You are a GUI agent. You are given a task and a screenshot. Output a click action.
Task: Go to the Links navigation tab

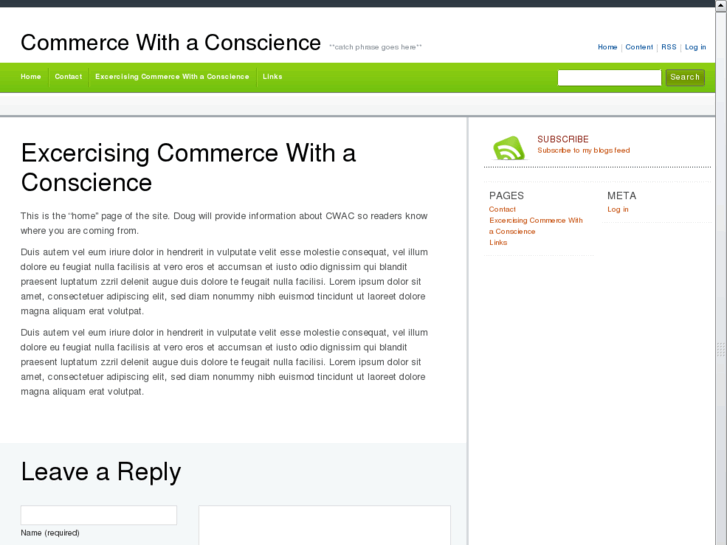tap(272, 77)
